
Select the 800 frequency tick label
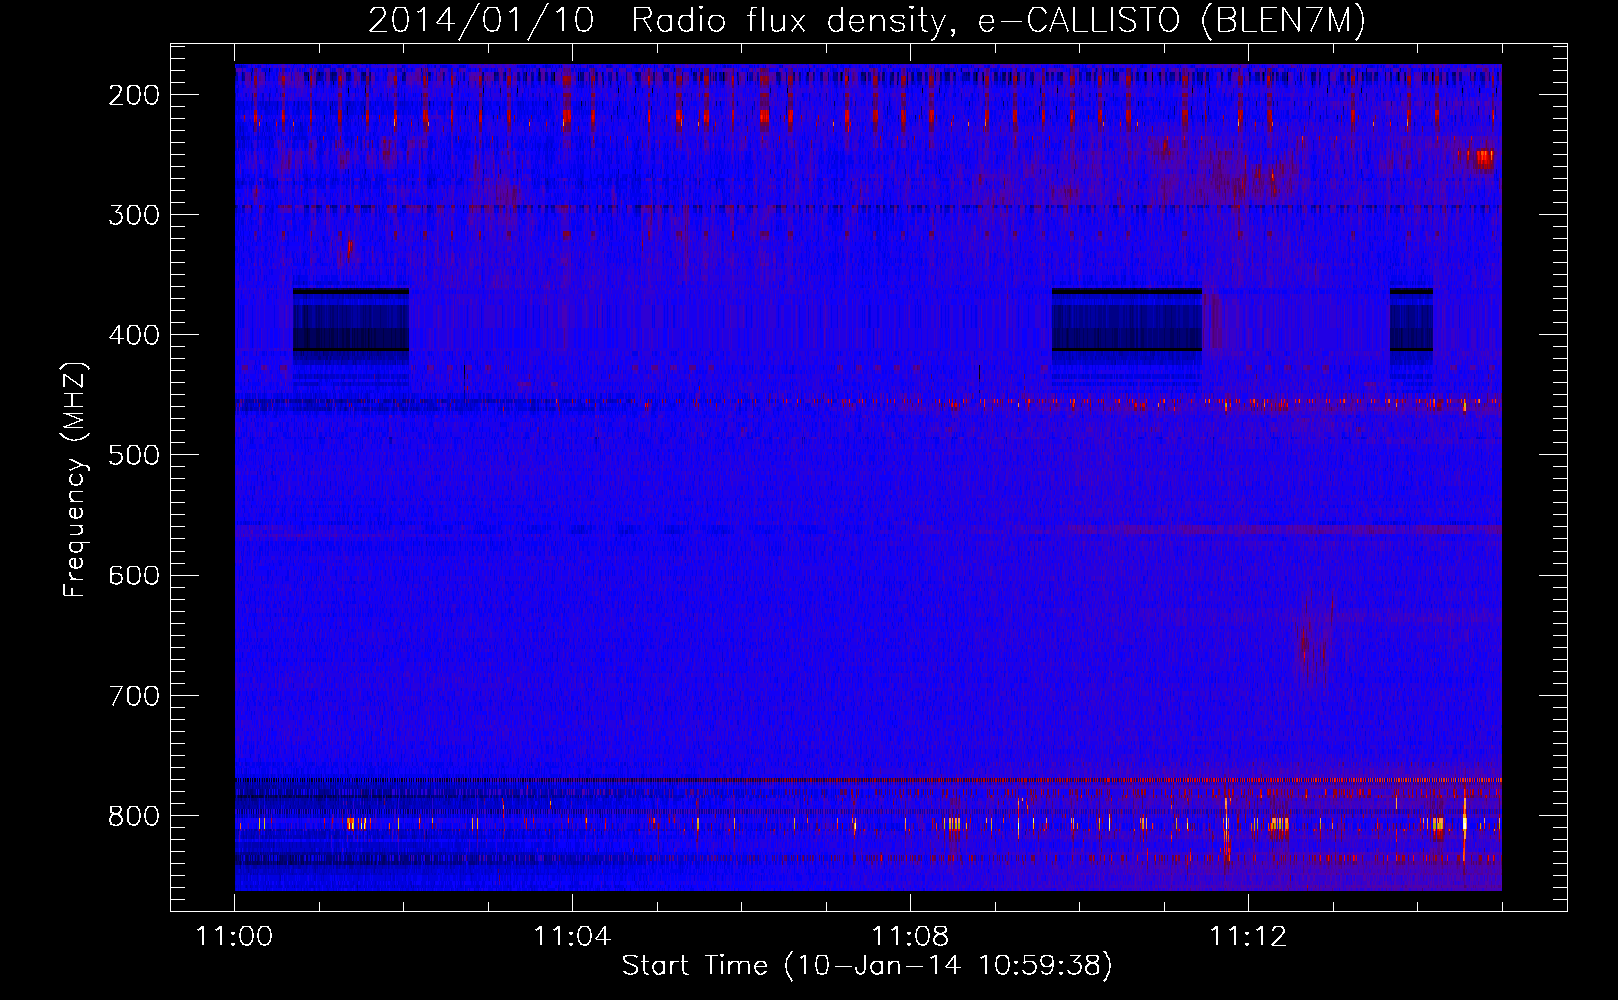click(133, 816)
